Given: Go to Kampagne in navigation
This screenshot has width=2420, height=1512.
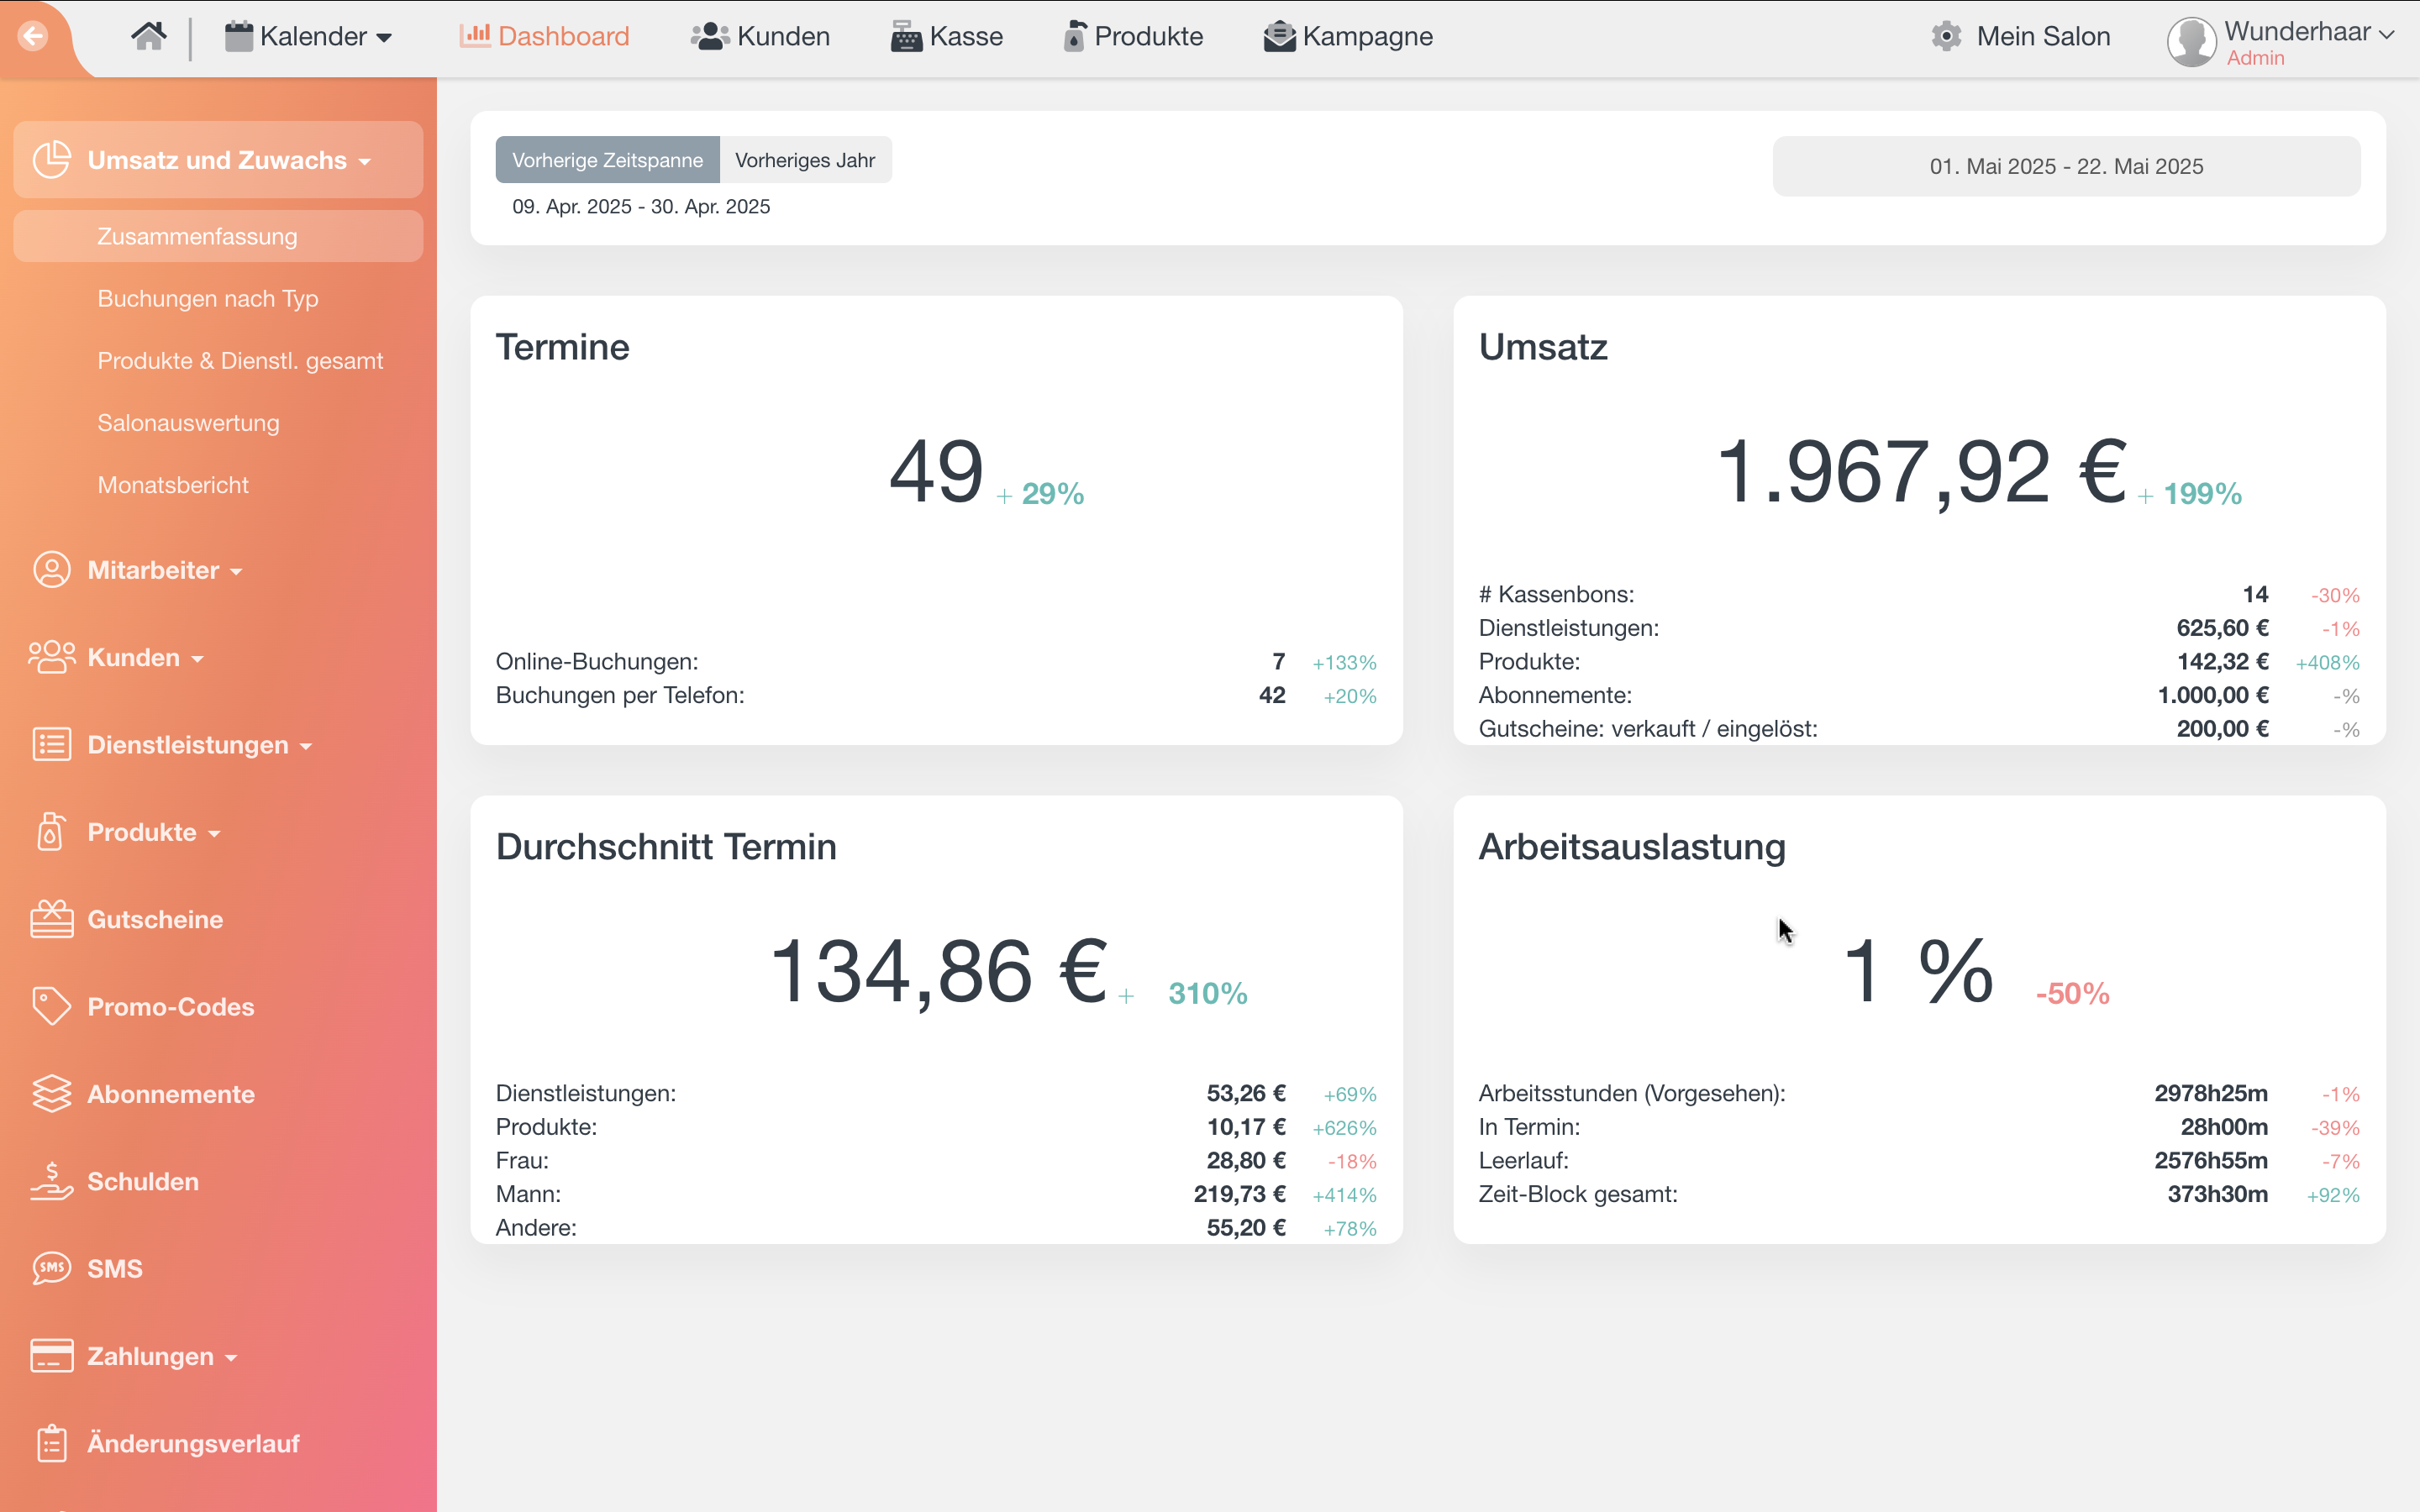Looking at the screenshot, I should pyautogui.click(x=1347, y=37).
